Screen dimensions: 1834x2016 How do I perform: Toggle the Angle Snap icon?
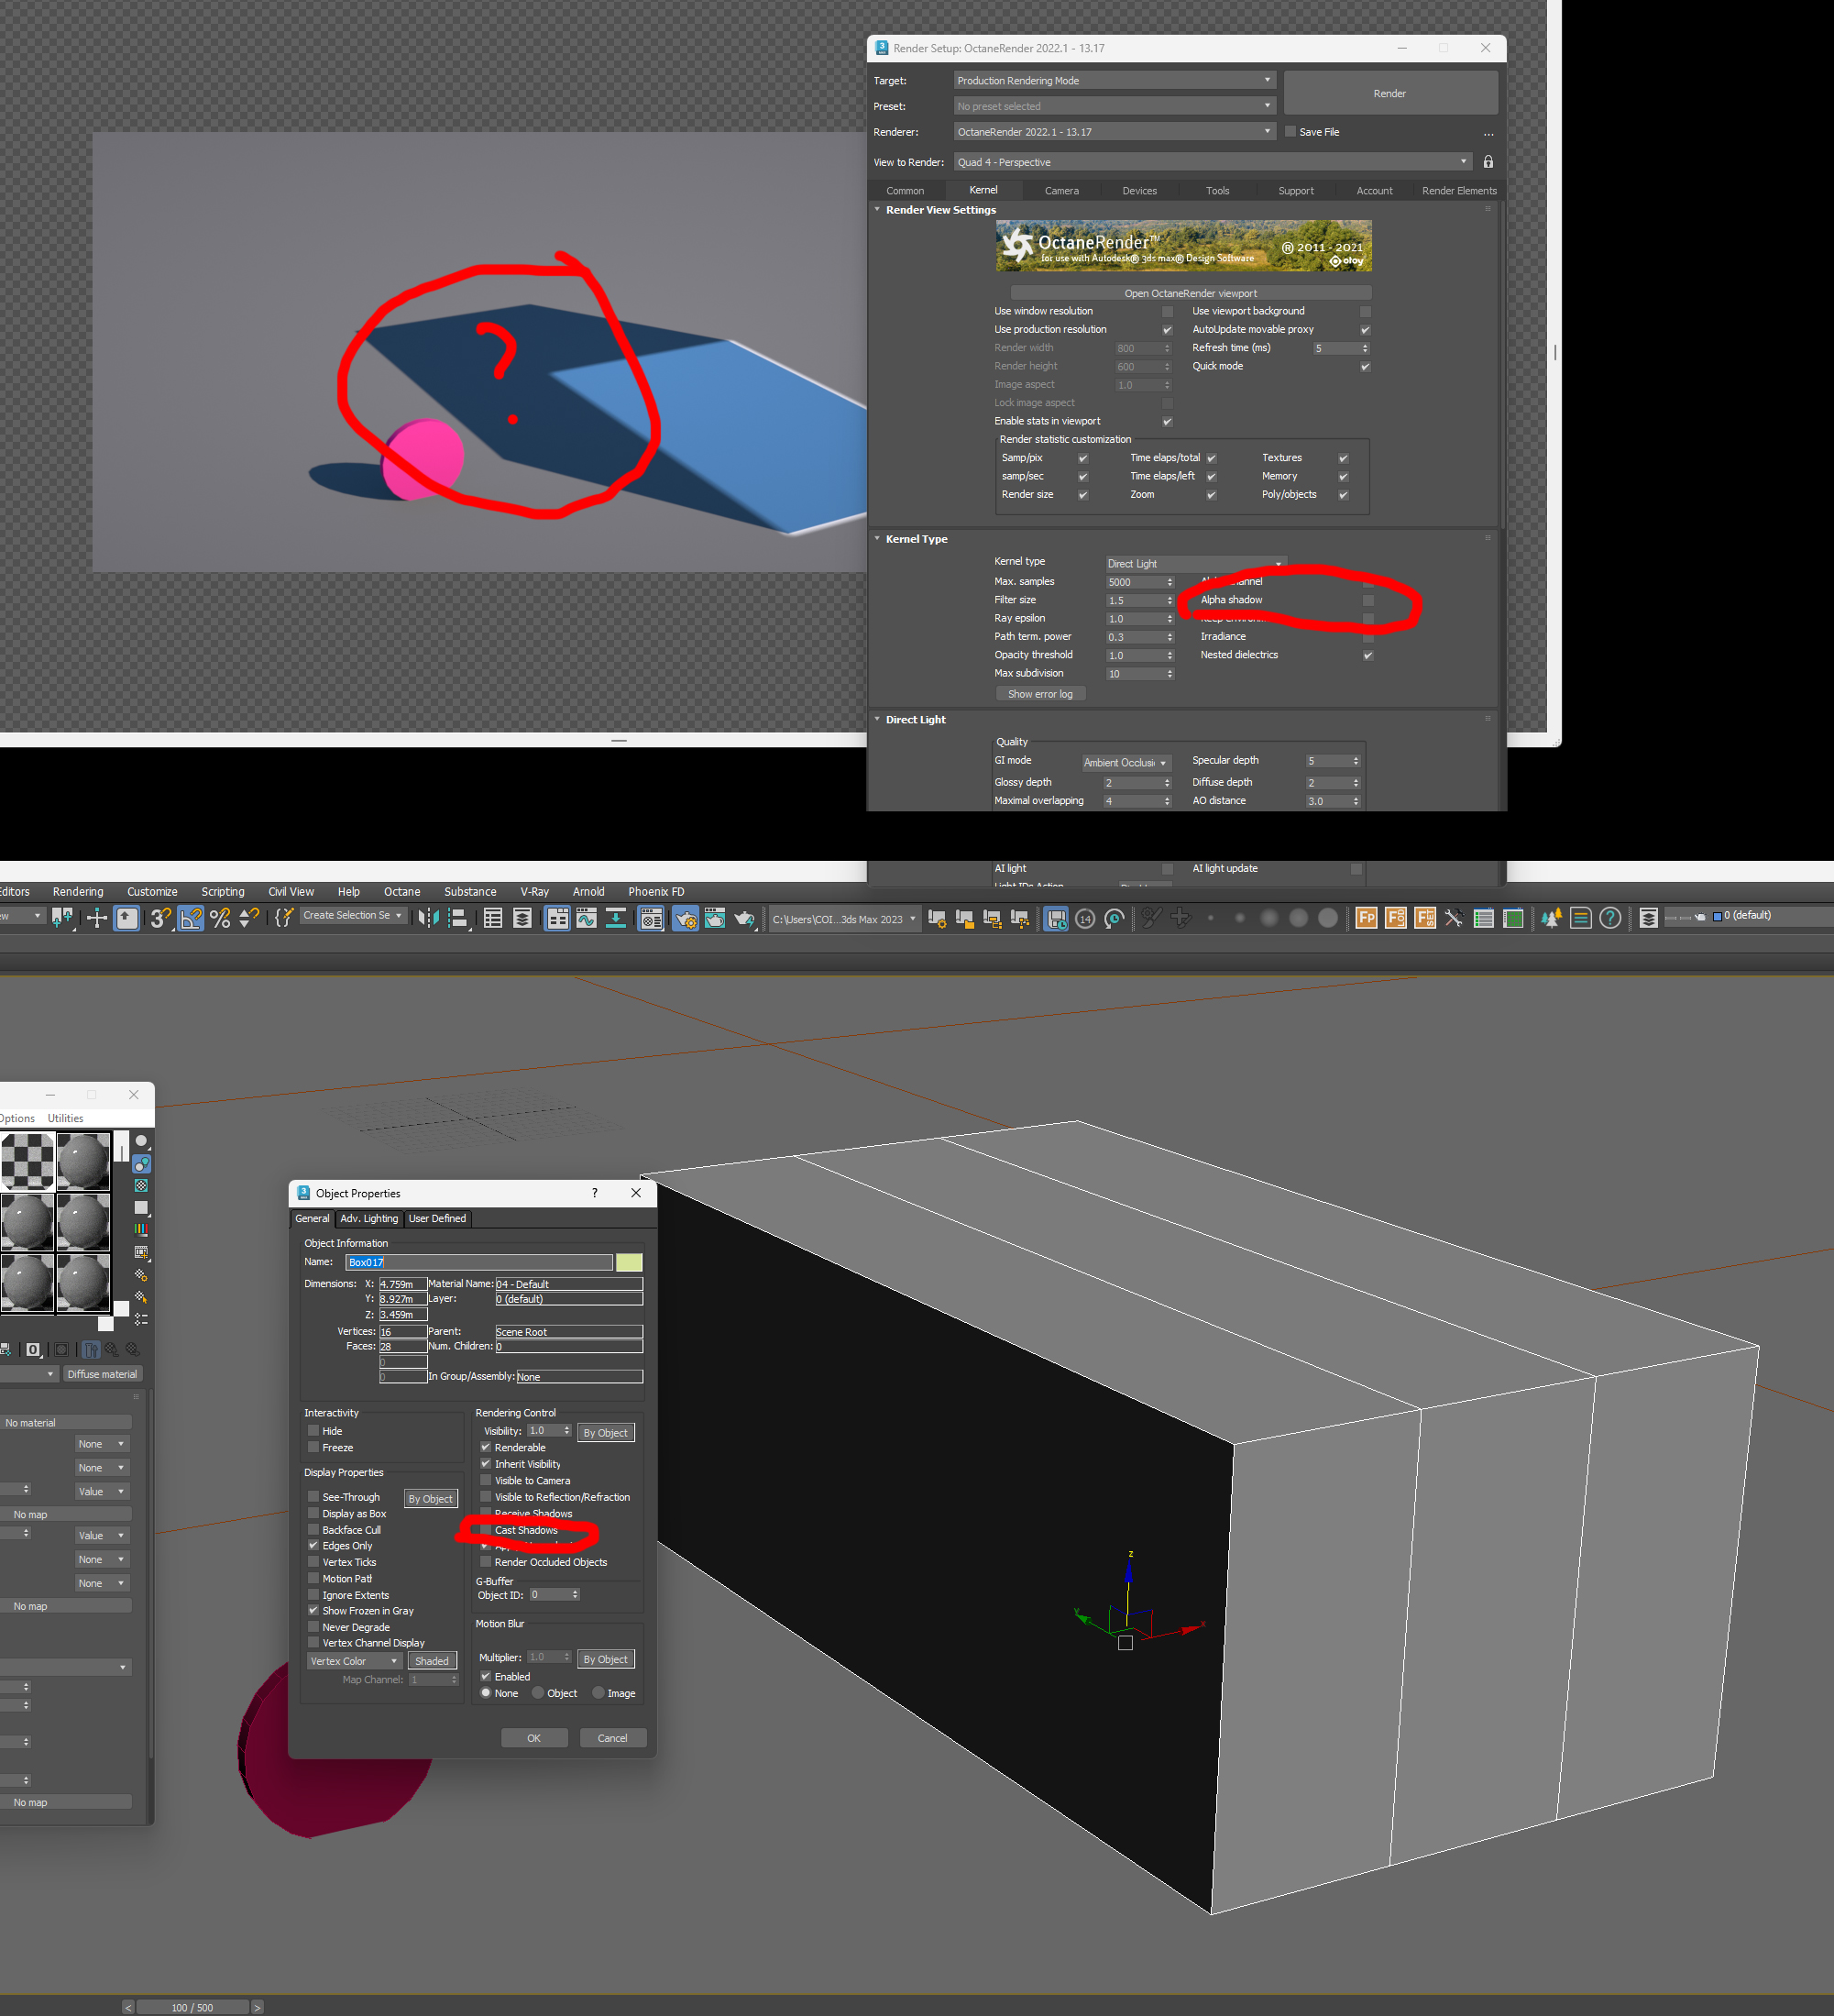tap(190, 918)
